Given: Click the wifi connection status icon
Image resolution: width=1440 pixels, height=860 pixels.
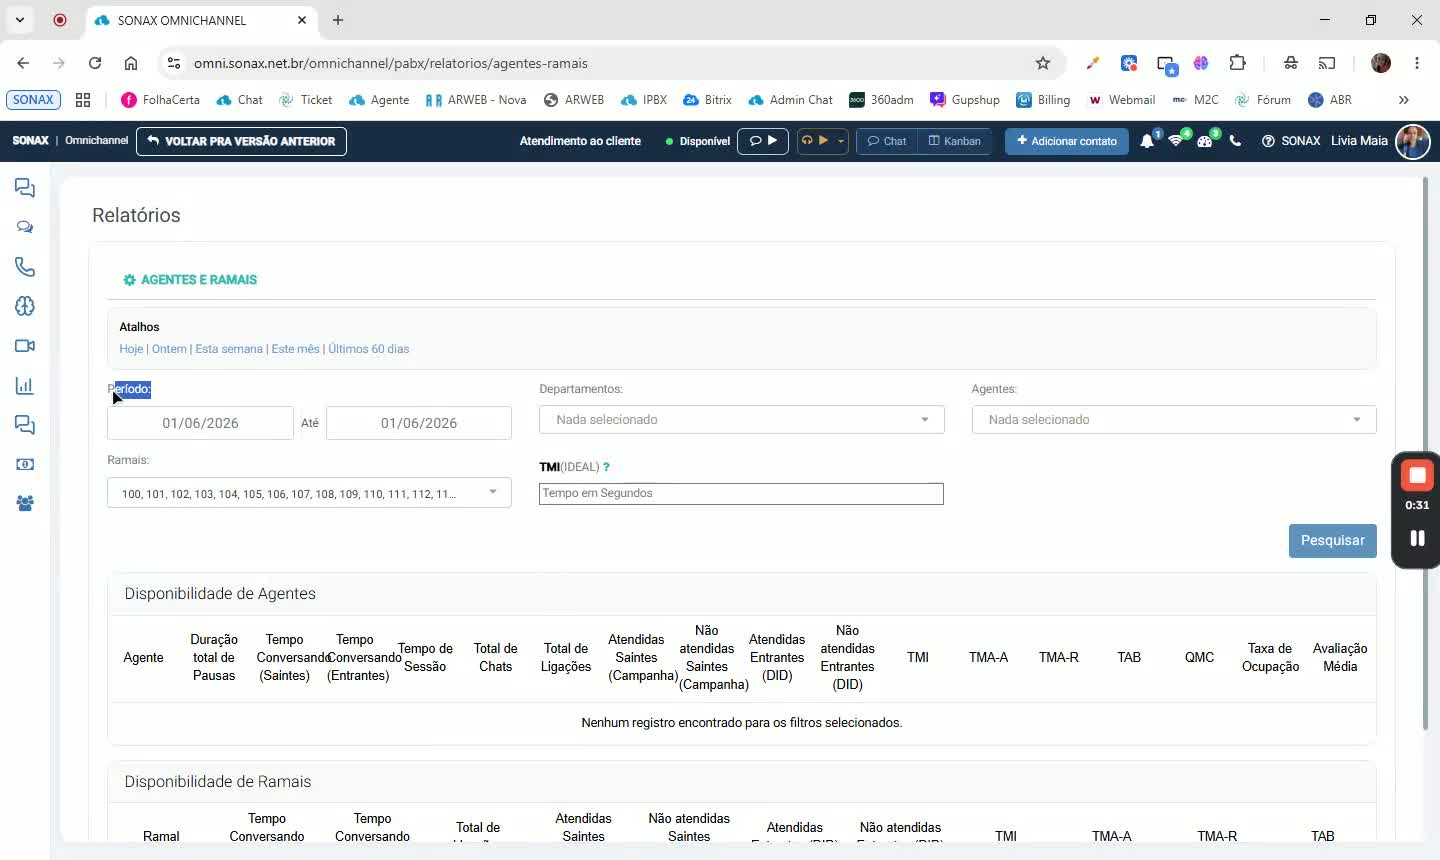Looking at the screenshot, I should [1176, 141].
